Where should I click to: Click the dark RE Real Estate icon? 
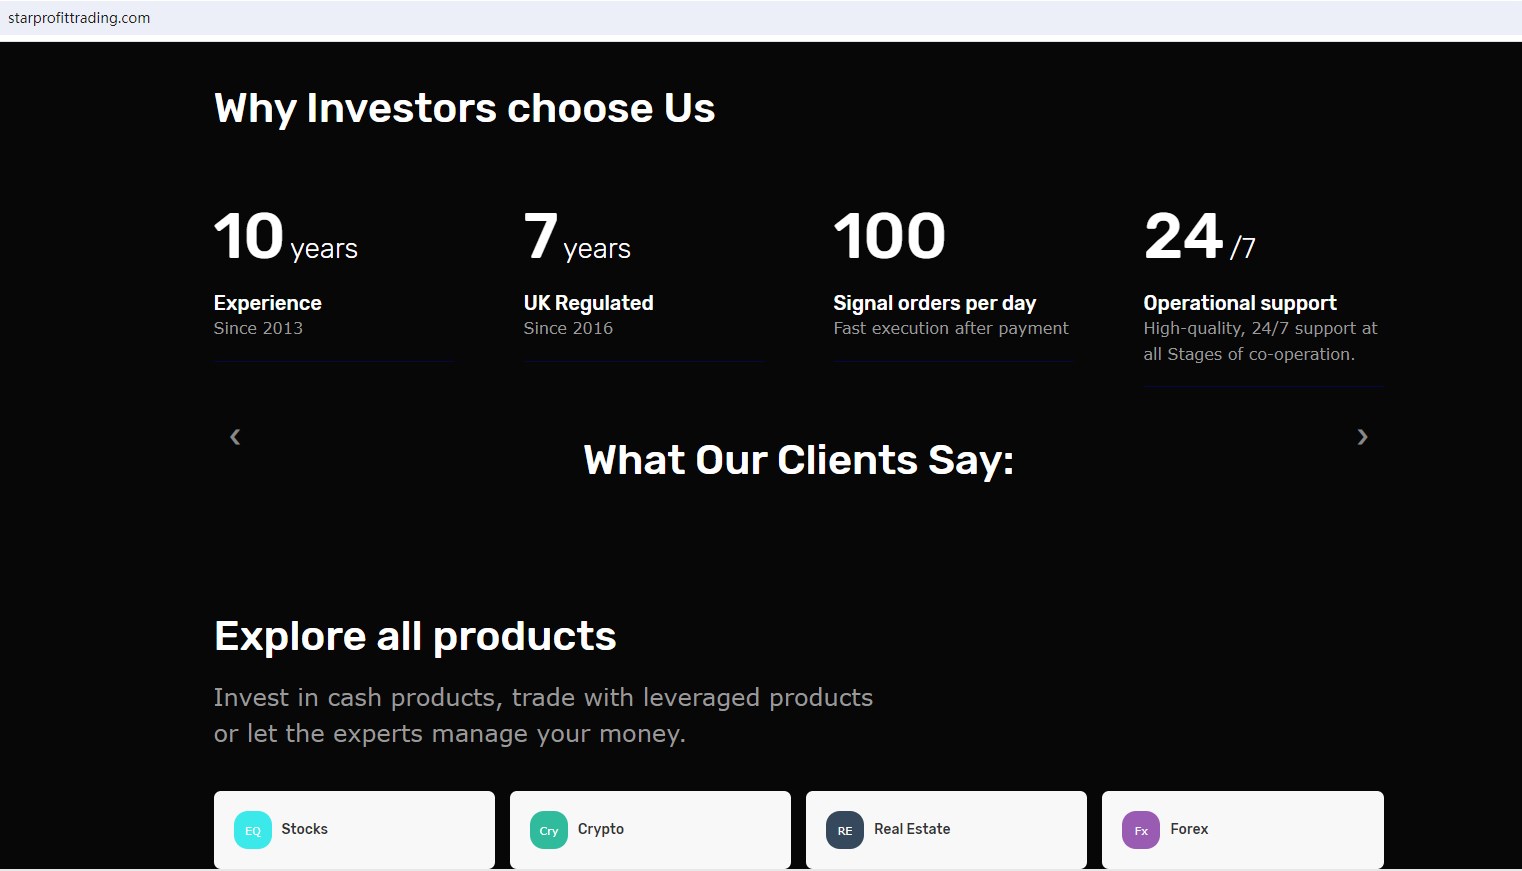tap(845, 830)
